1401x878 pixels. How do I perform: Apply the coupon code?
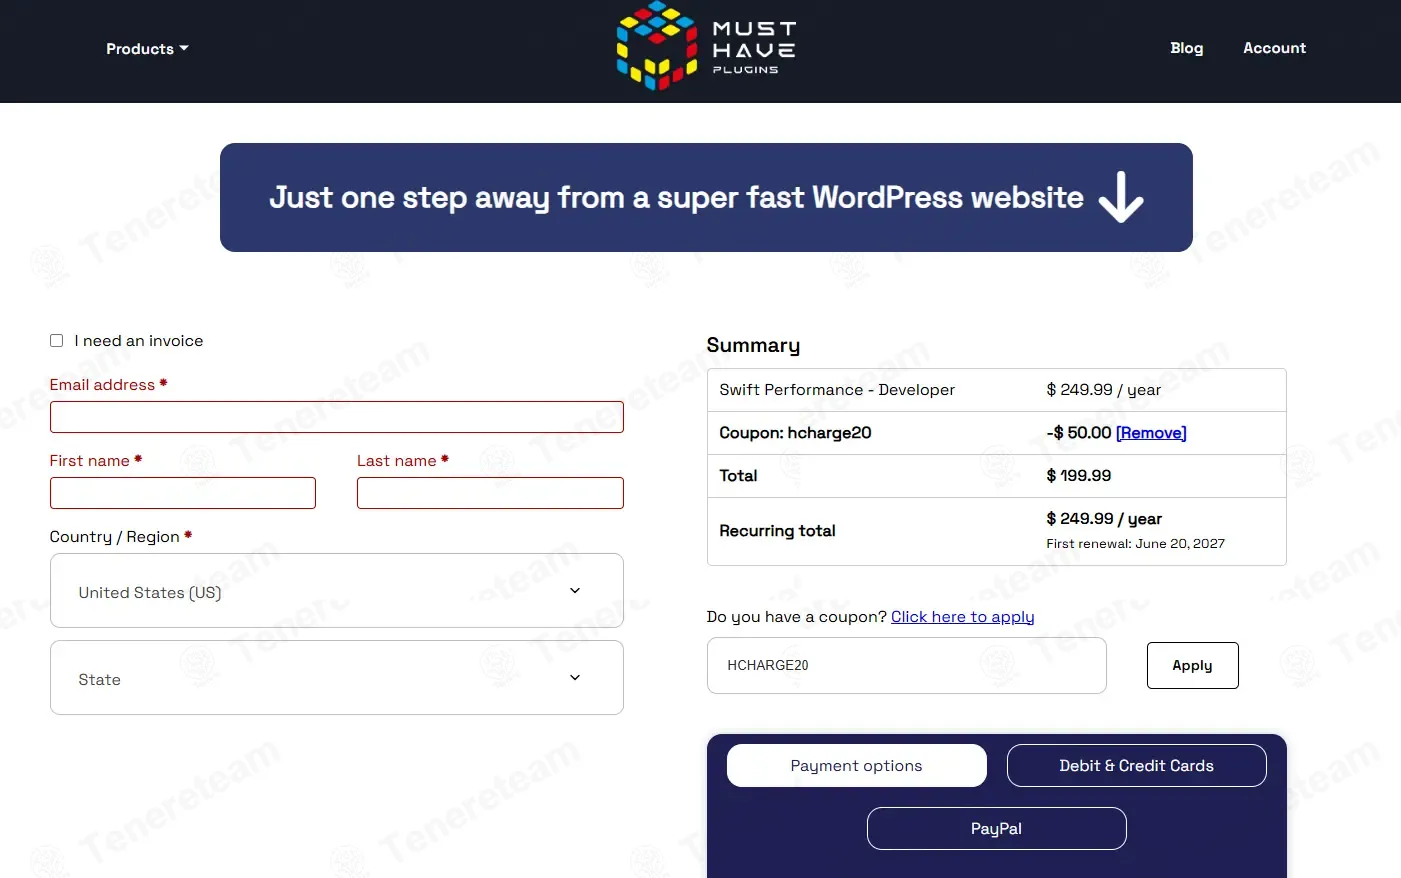tap(1192, 665)
